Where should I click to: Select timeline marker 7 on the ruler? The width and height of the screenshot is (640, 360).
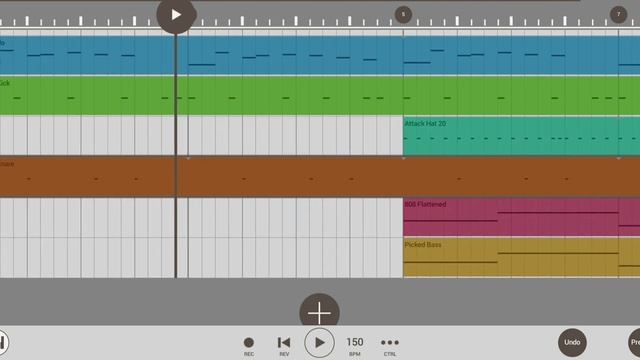coord(618,15)
